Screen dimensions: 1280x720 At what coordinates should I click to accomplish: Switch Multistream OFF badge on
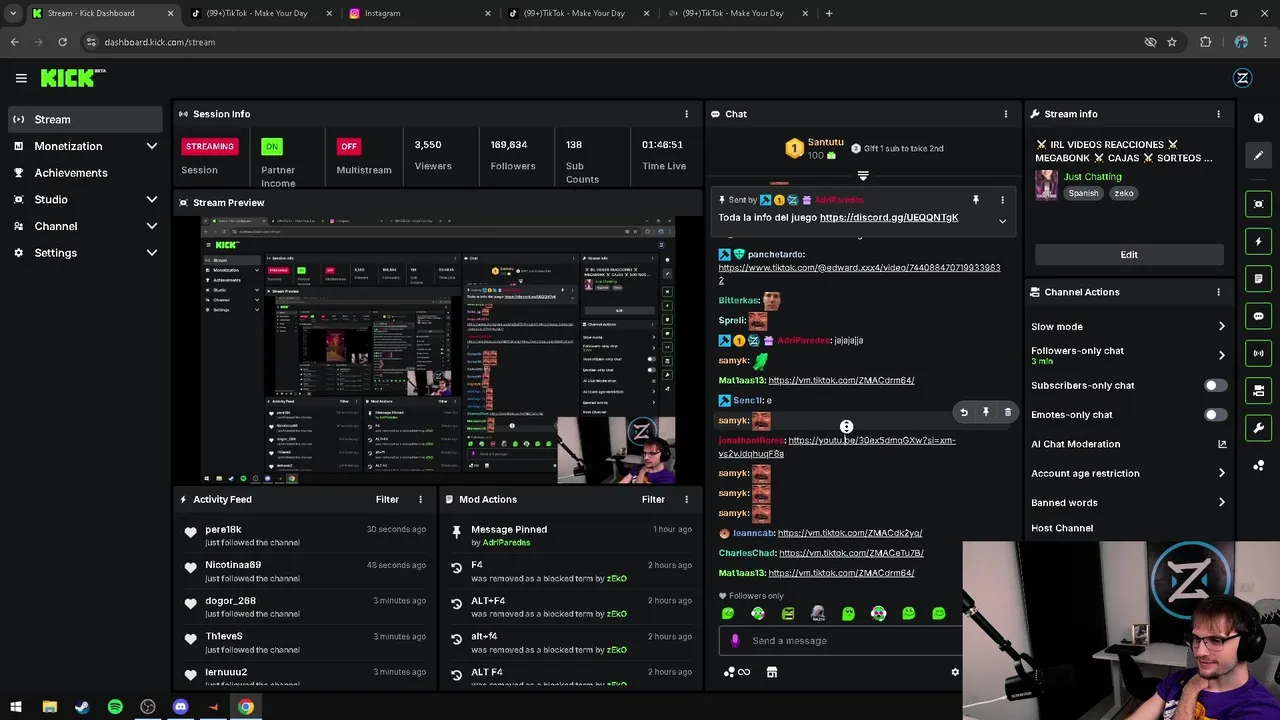pos(348,146)
